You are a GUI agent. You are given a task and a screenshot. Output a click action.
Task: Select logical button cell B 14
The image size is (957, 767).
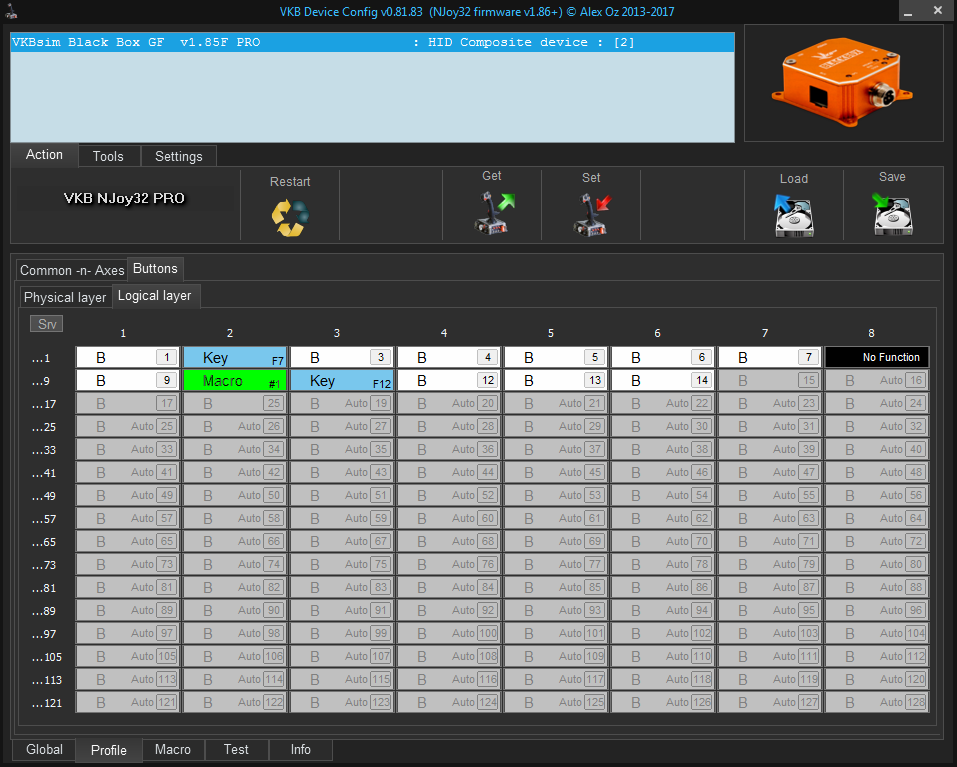tap(662, 381)
